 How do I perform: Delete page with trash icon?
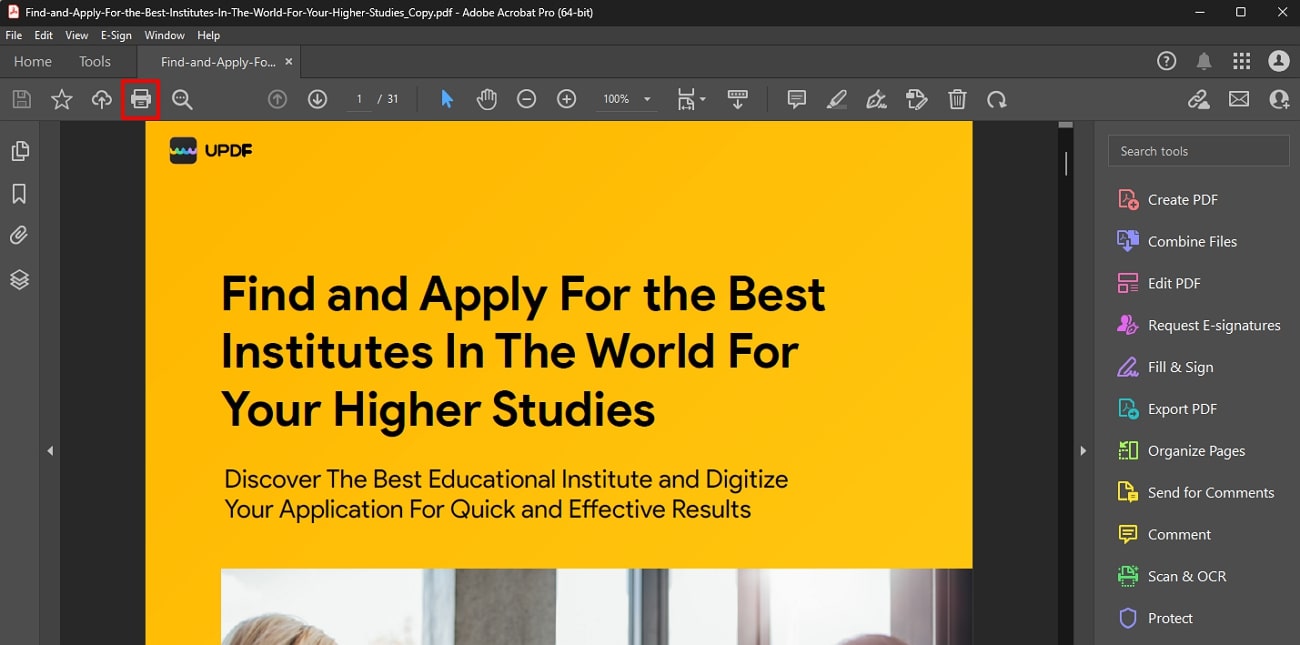pyautogui.click(x=957, y=99)
